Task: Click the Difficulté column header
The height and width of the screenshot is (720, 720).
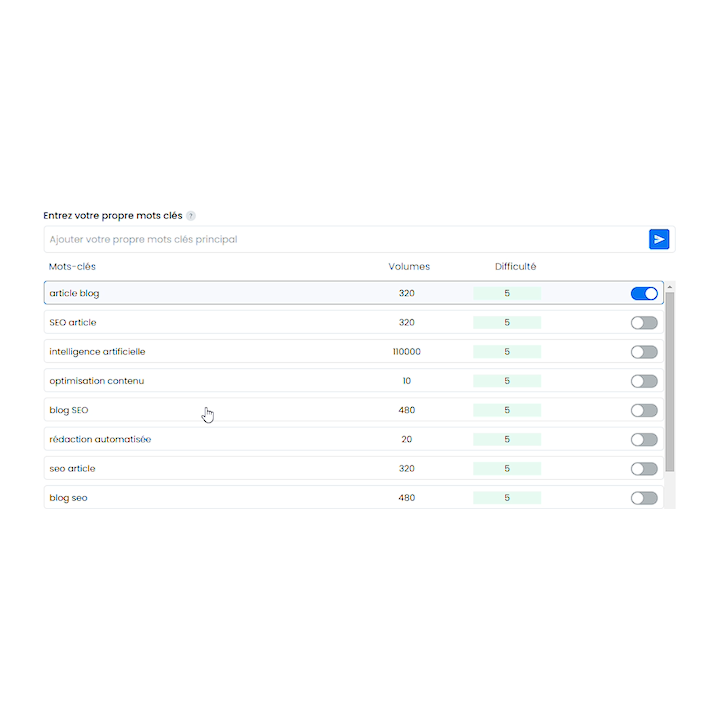Action: (x=515, y=267)
